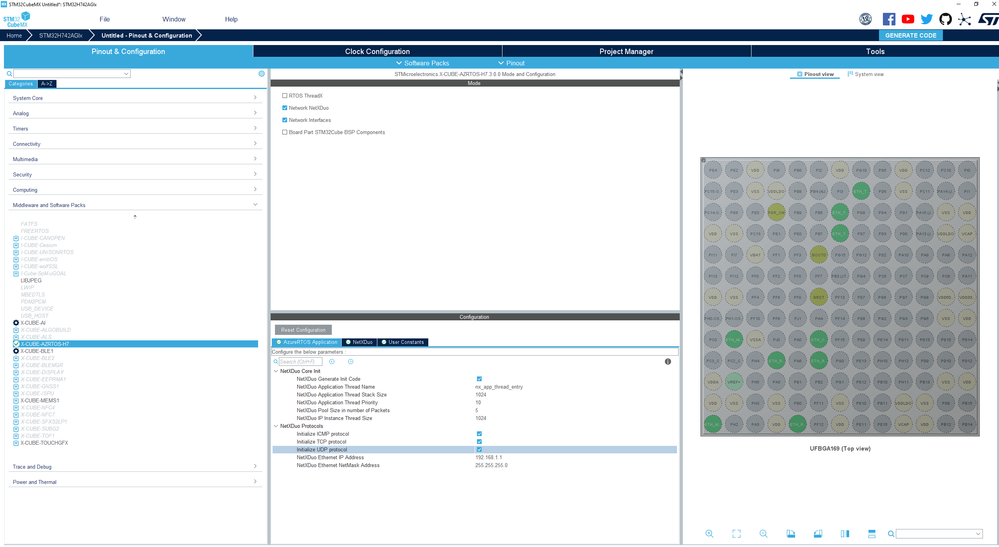Switch to System view

[866, 74]
